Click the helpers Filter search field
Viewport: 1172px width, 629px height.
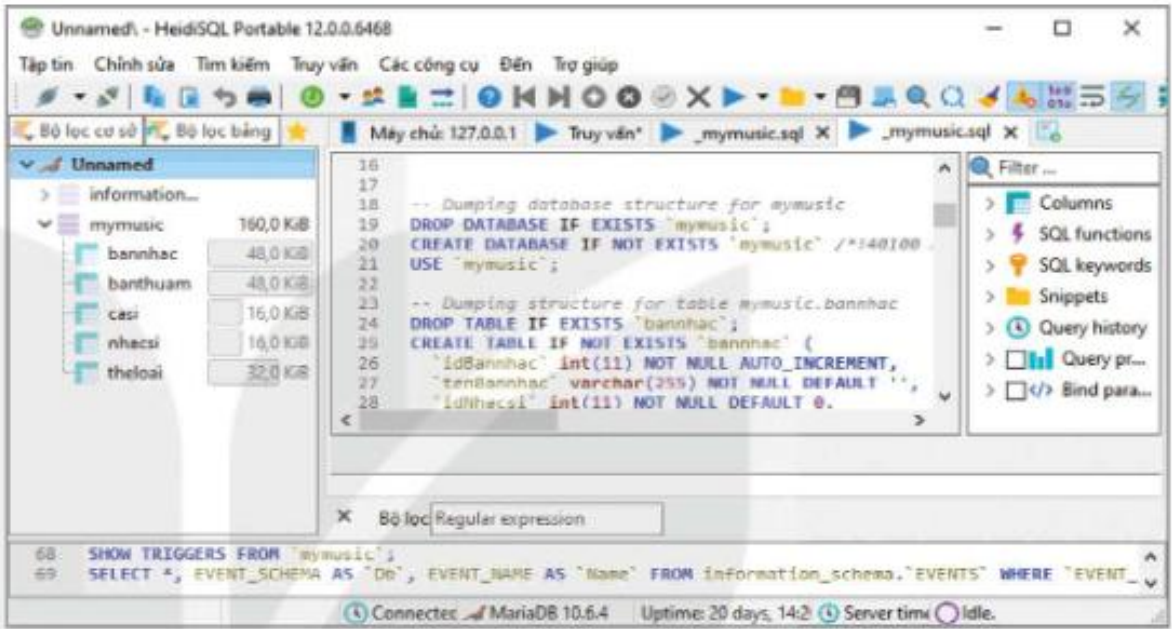click(x=1064, y=168)
